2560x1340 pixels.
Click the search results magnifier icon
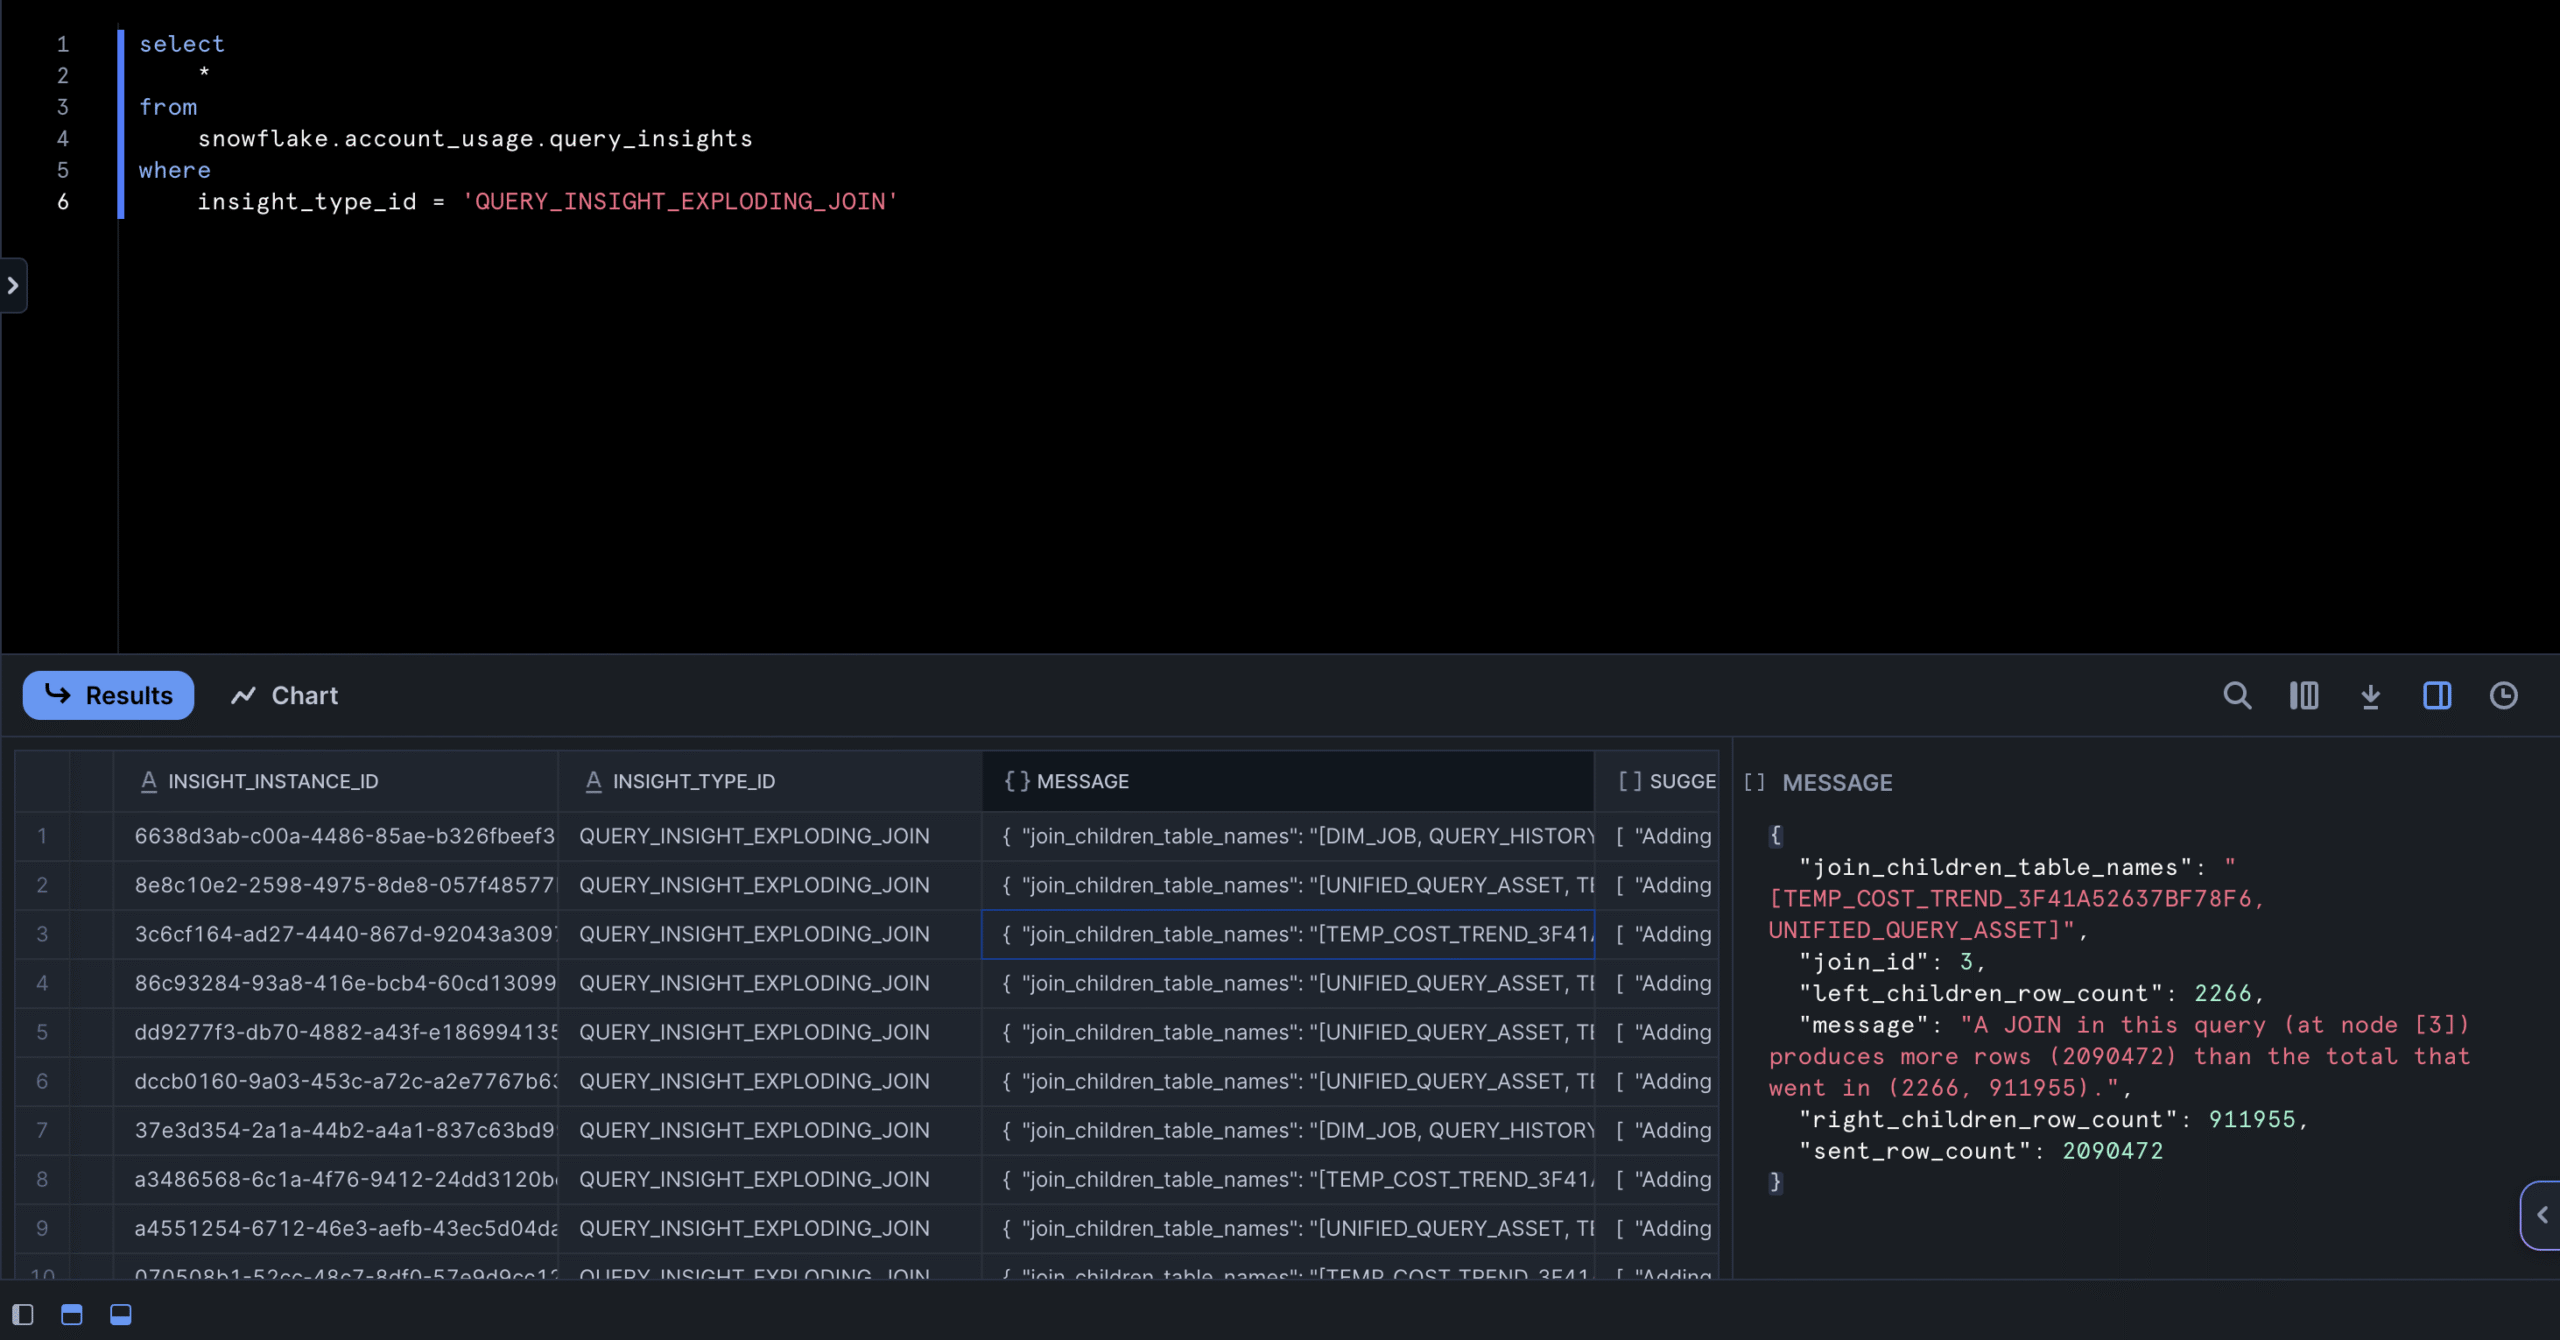coord(2237,695)
